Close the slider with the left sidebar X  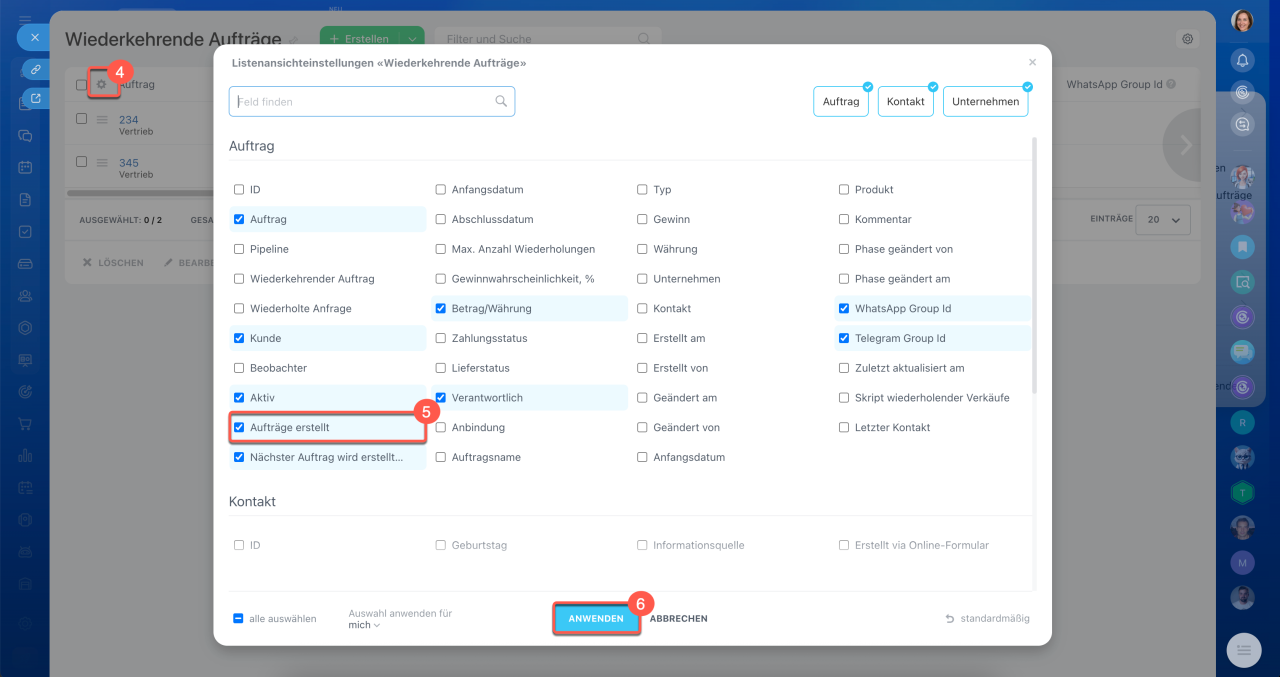point(34,37)
